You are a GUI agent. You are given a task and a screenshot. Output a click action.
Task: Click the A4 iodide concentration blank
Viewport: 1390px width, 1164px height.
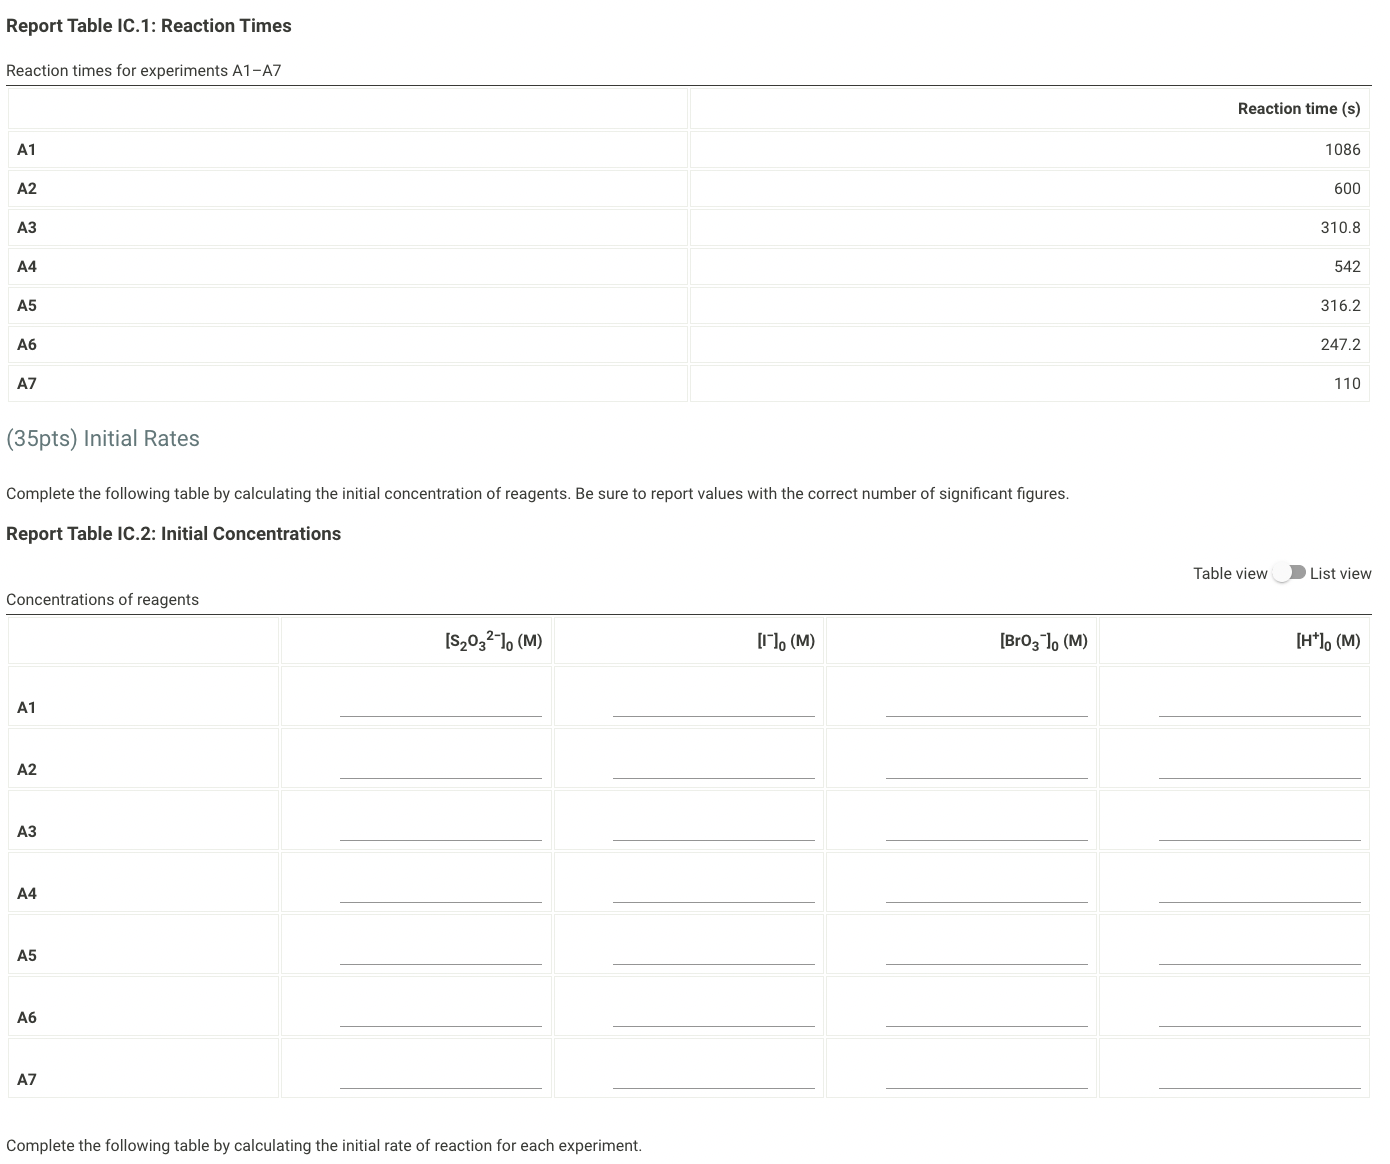714,890
